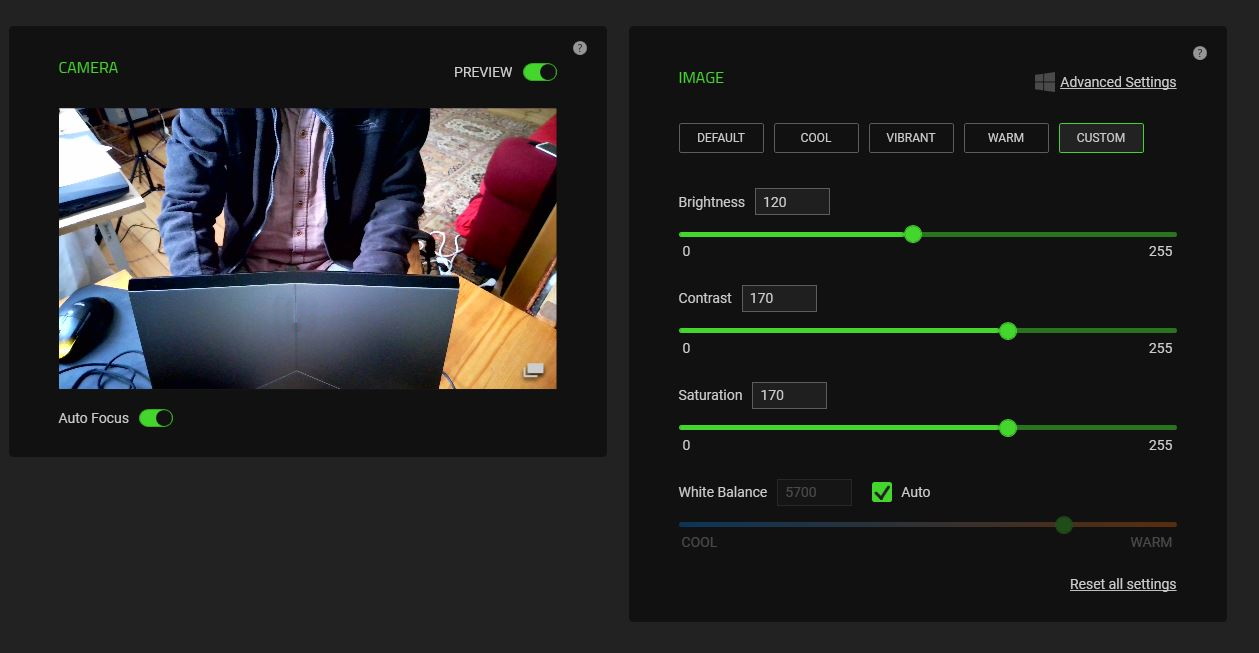This screenshot has height=653, width=1259.
Task: Select the Cool image preset
Action: [x=816, y=138]
